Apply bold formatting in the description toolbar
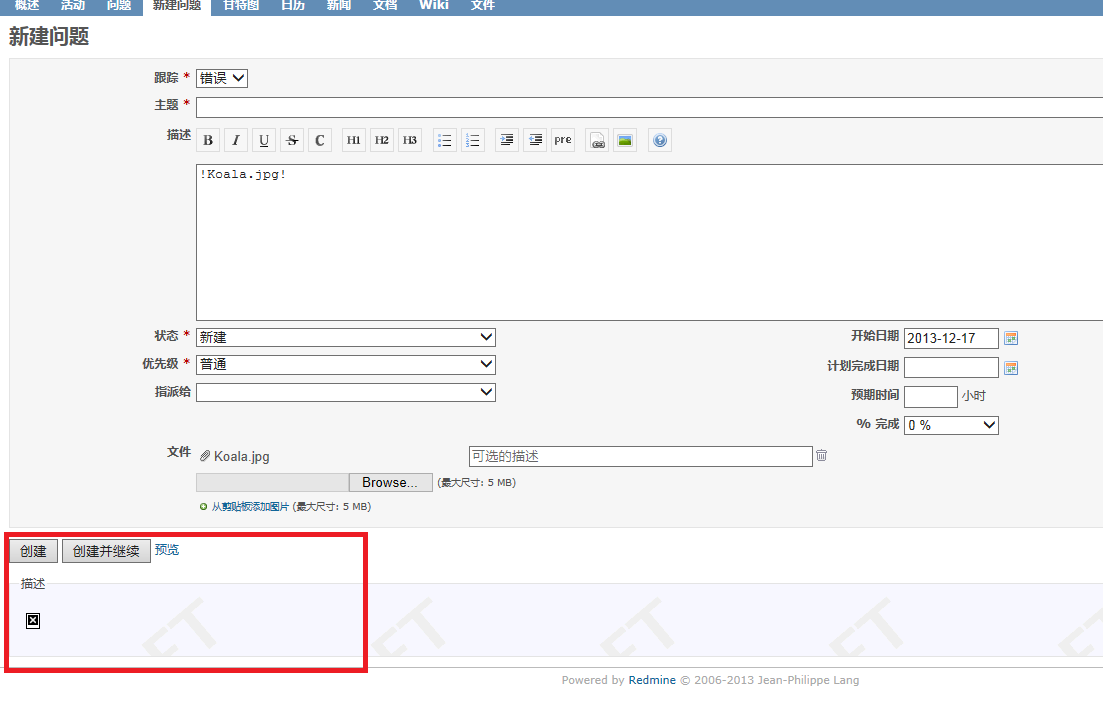The width and height of the screenshot is (1103, 708). [x=208, y=141]
